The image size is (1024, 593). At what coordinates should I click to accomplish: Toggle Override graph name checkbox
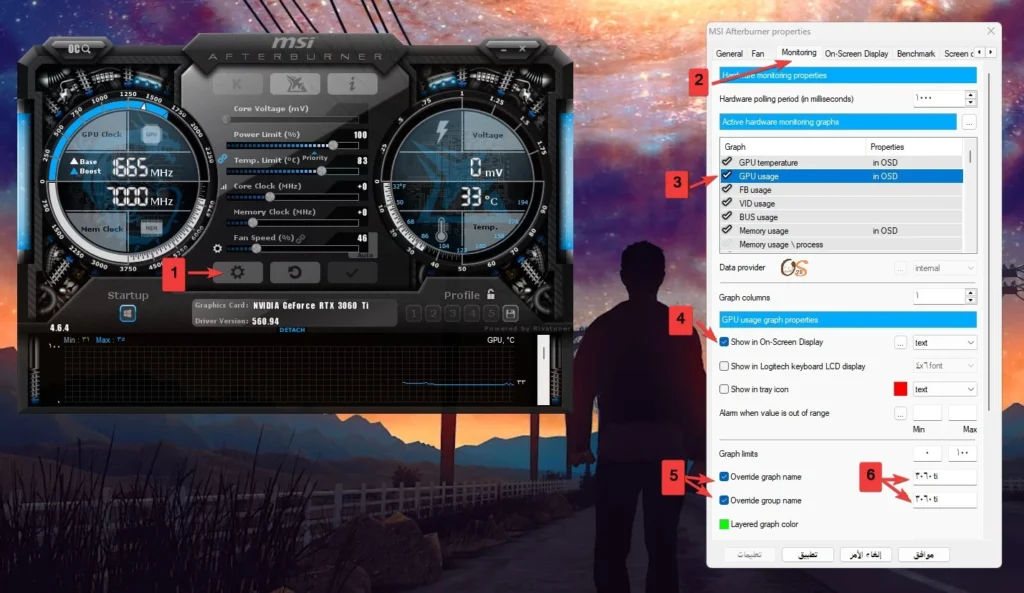coord(724,477)
